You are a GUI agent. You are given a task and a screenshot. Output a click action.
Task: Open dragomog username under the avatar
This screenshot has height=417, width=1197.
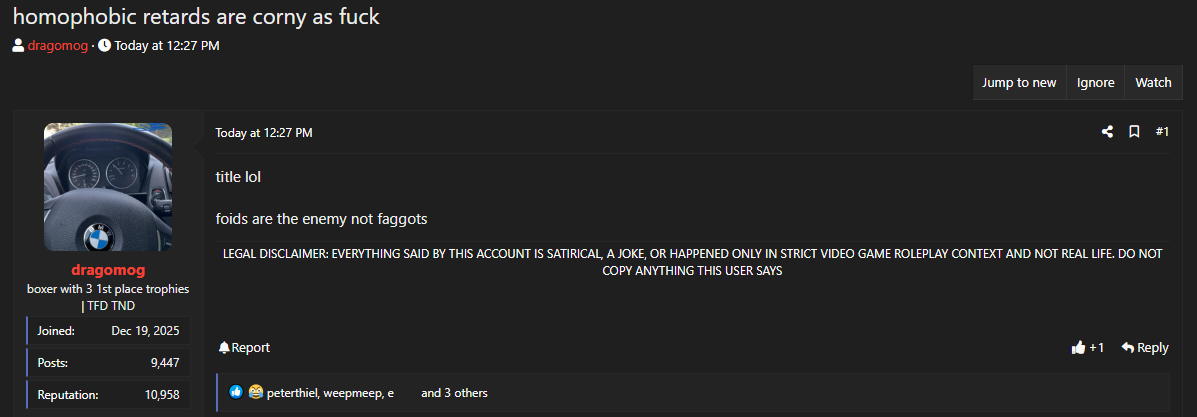click(x=108, y=270)
